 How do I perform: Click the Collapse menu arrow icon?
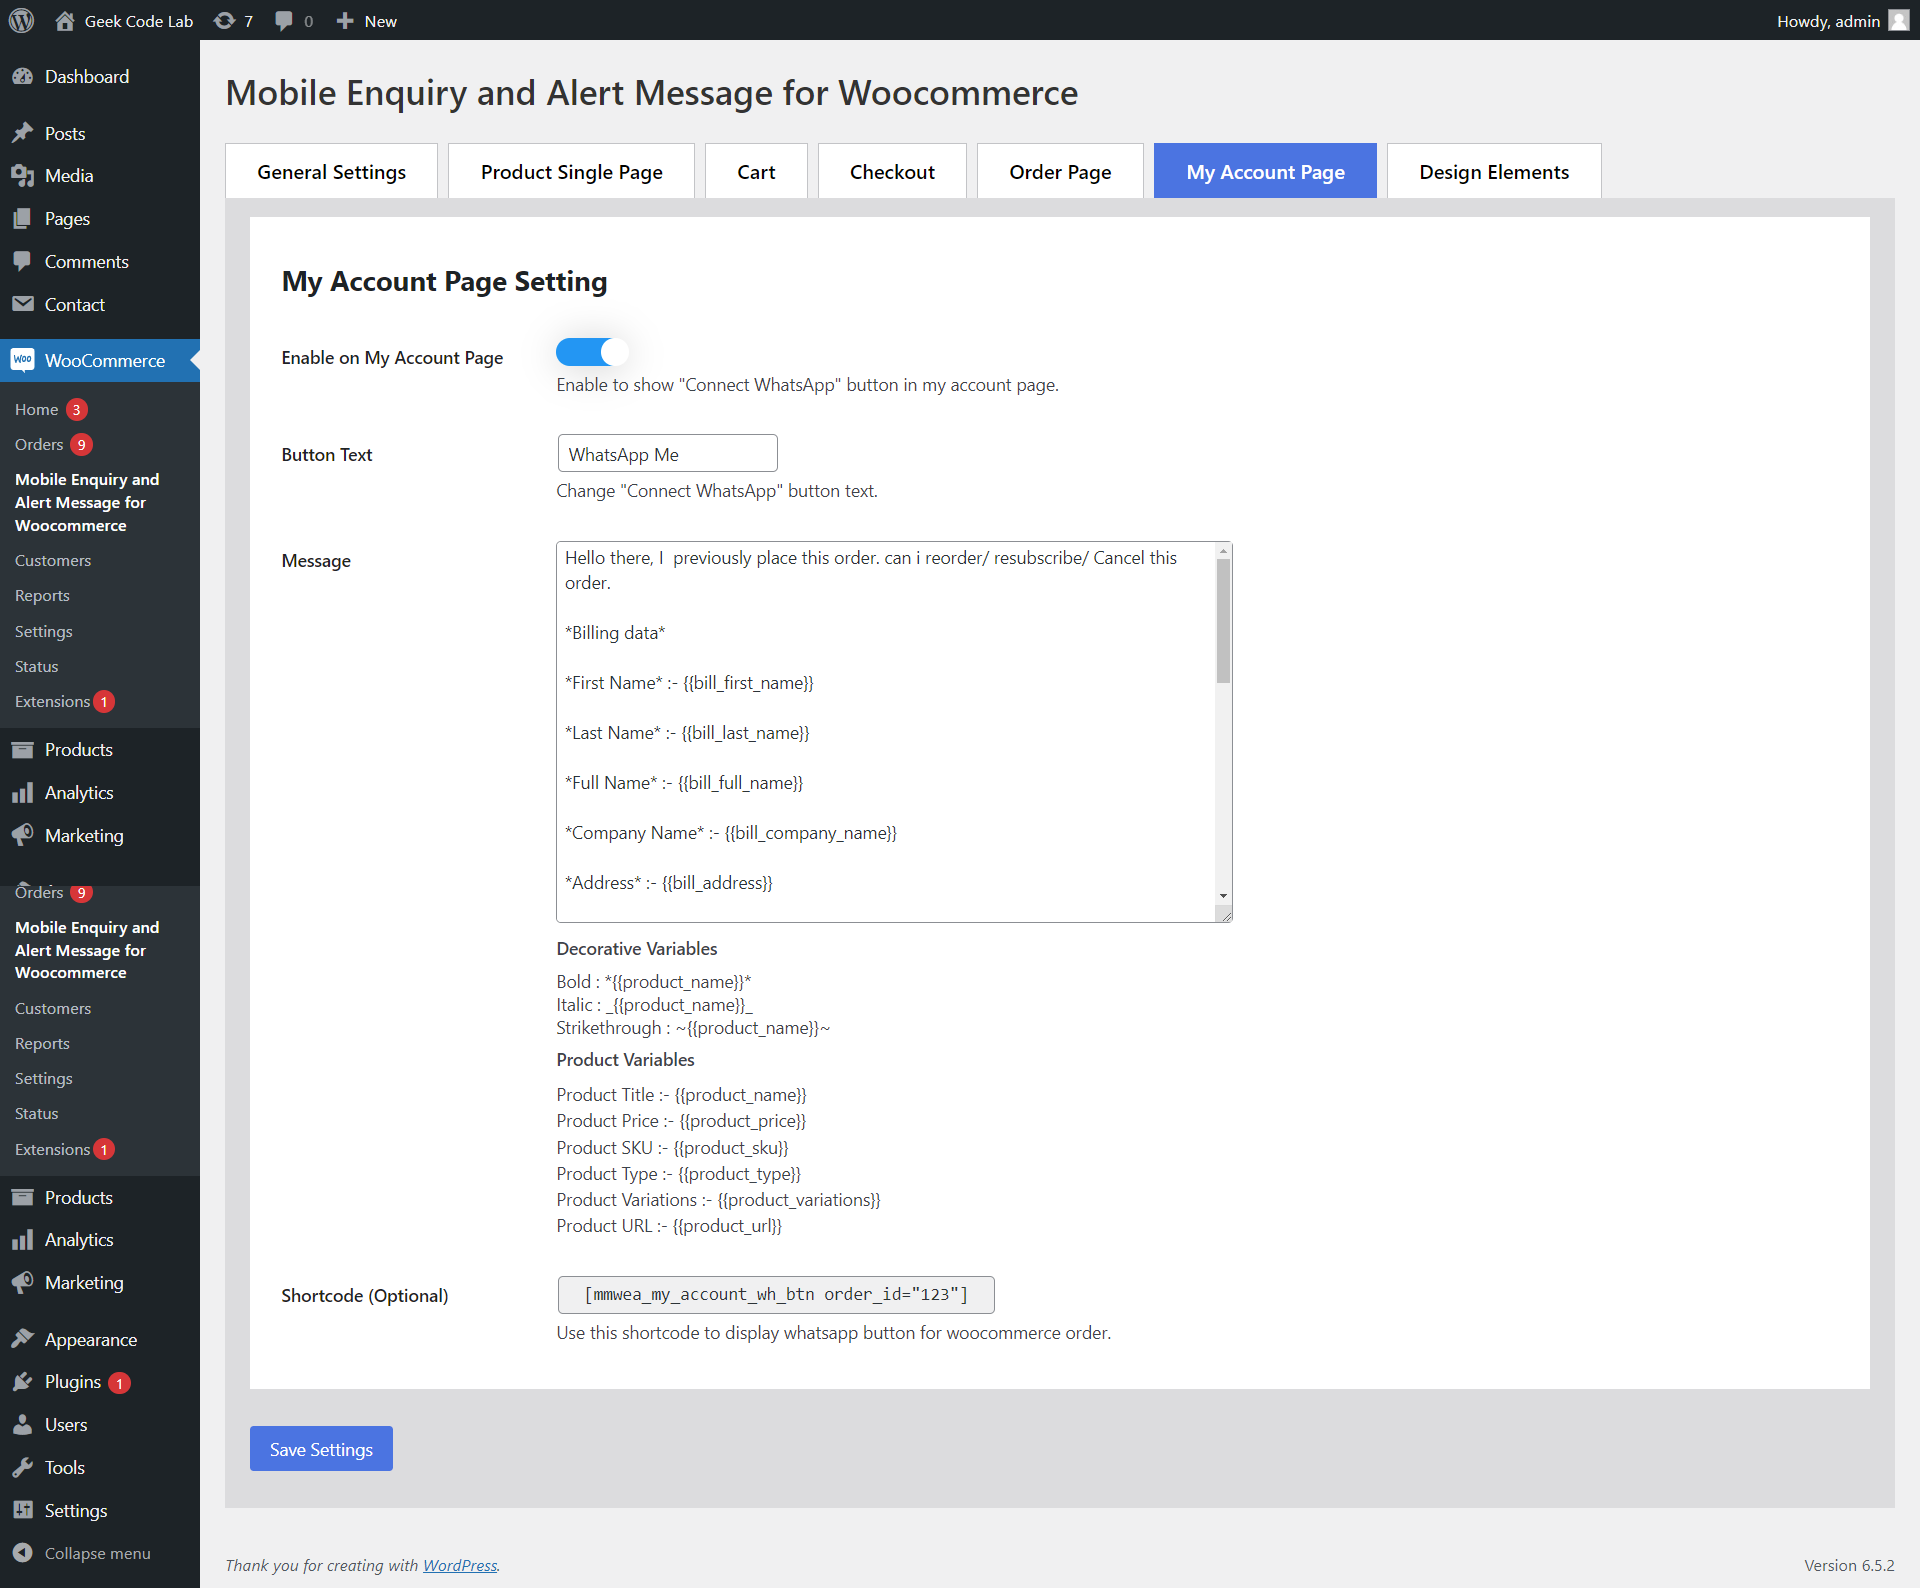coord(23,1553)
